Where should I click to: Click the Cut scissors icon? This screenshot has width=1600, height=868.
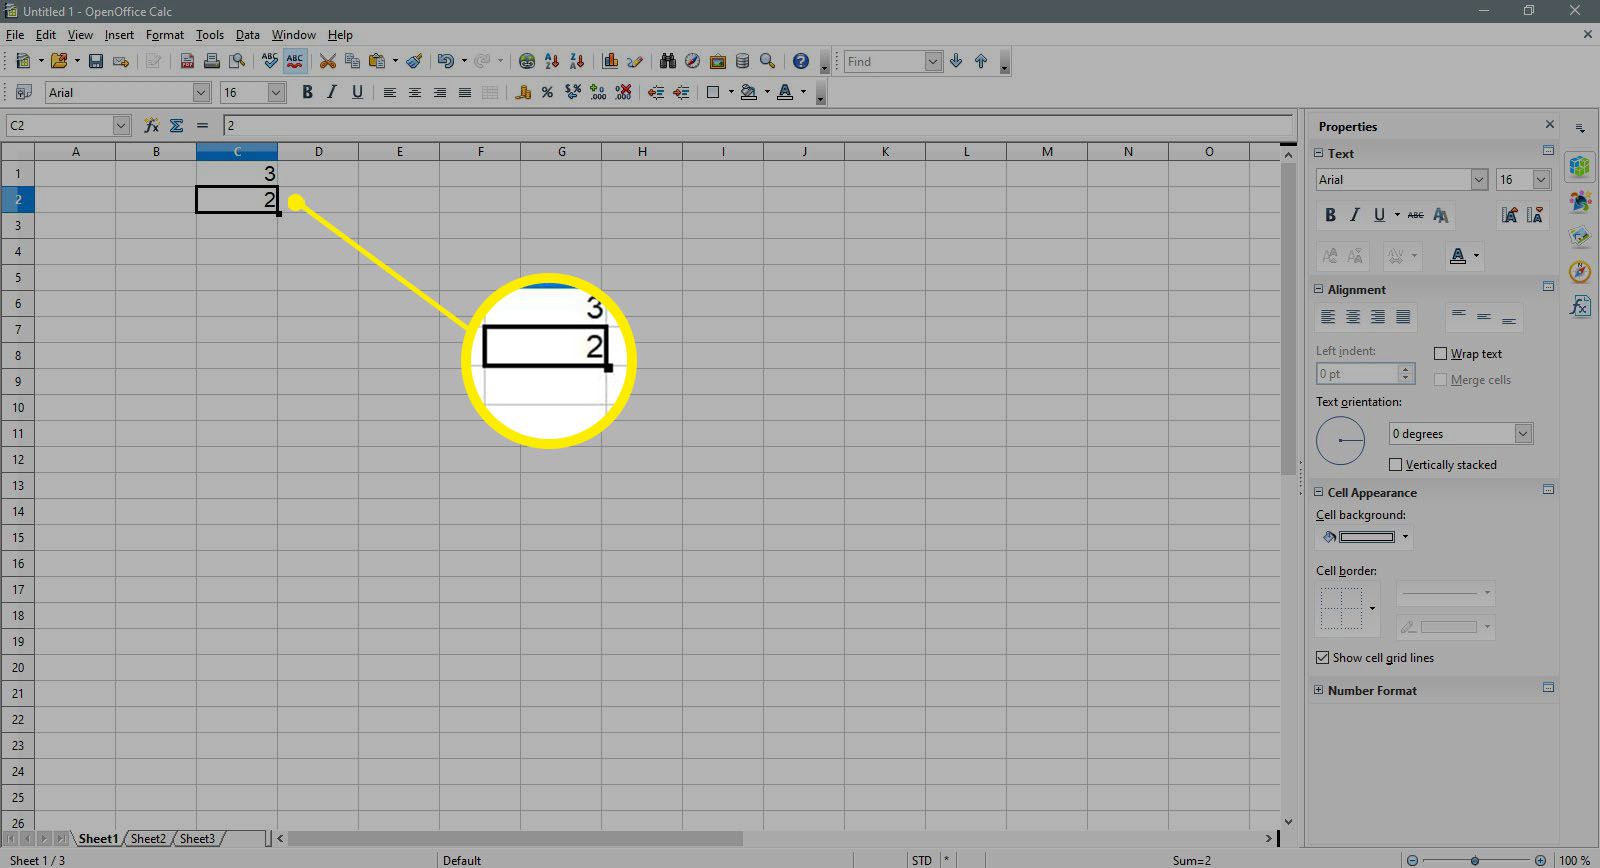click(x=327, y=61)
